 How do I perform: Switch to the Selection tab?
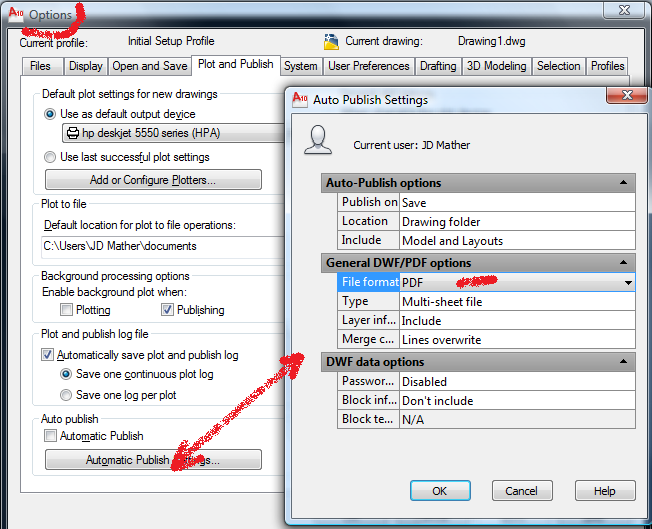point(558,66)
